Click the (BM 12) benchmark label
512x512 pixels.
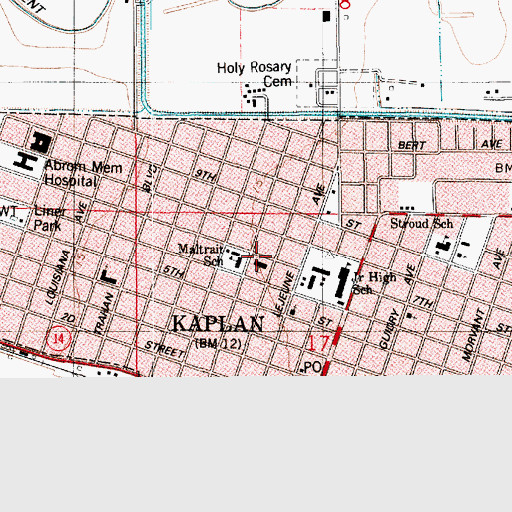coord(218,343)
